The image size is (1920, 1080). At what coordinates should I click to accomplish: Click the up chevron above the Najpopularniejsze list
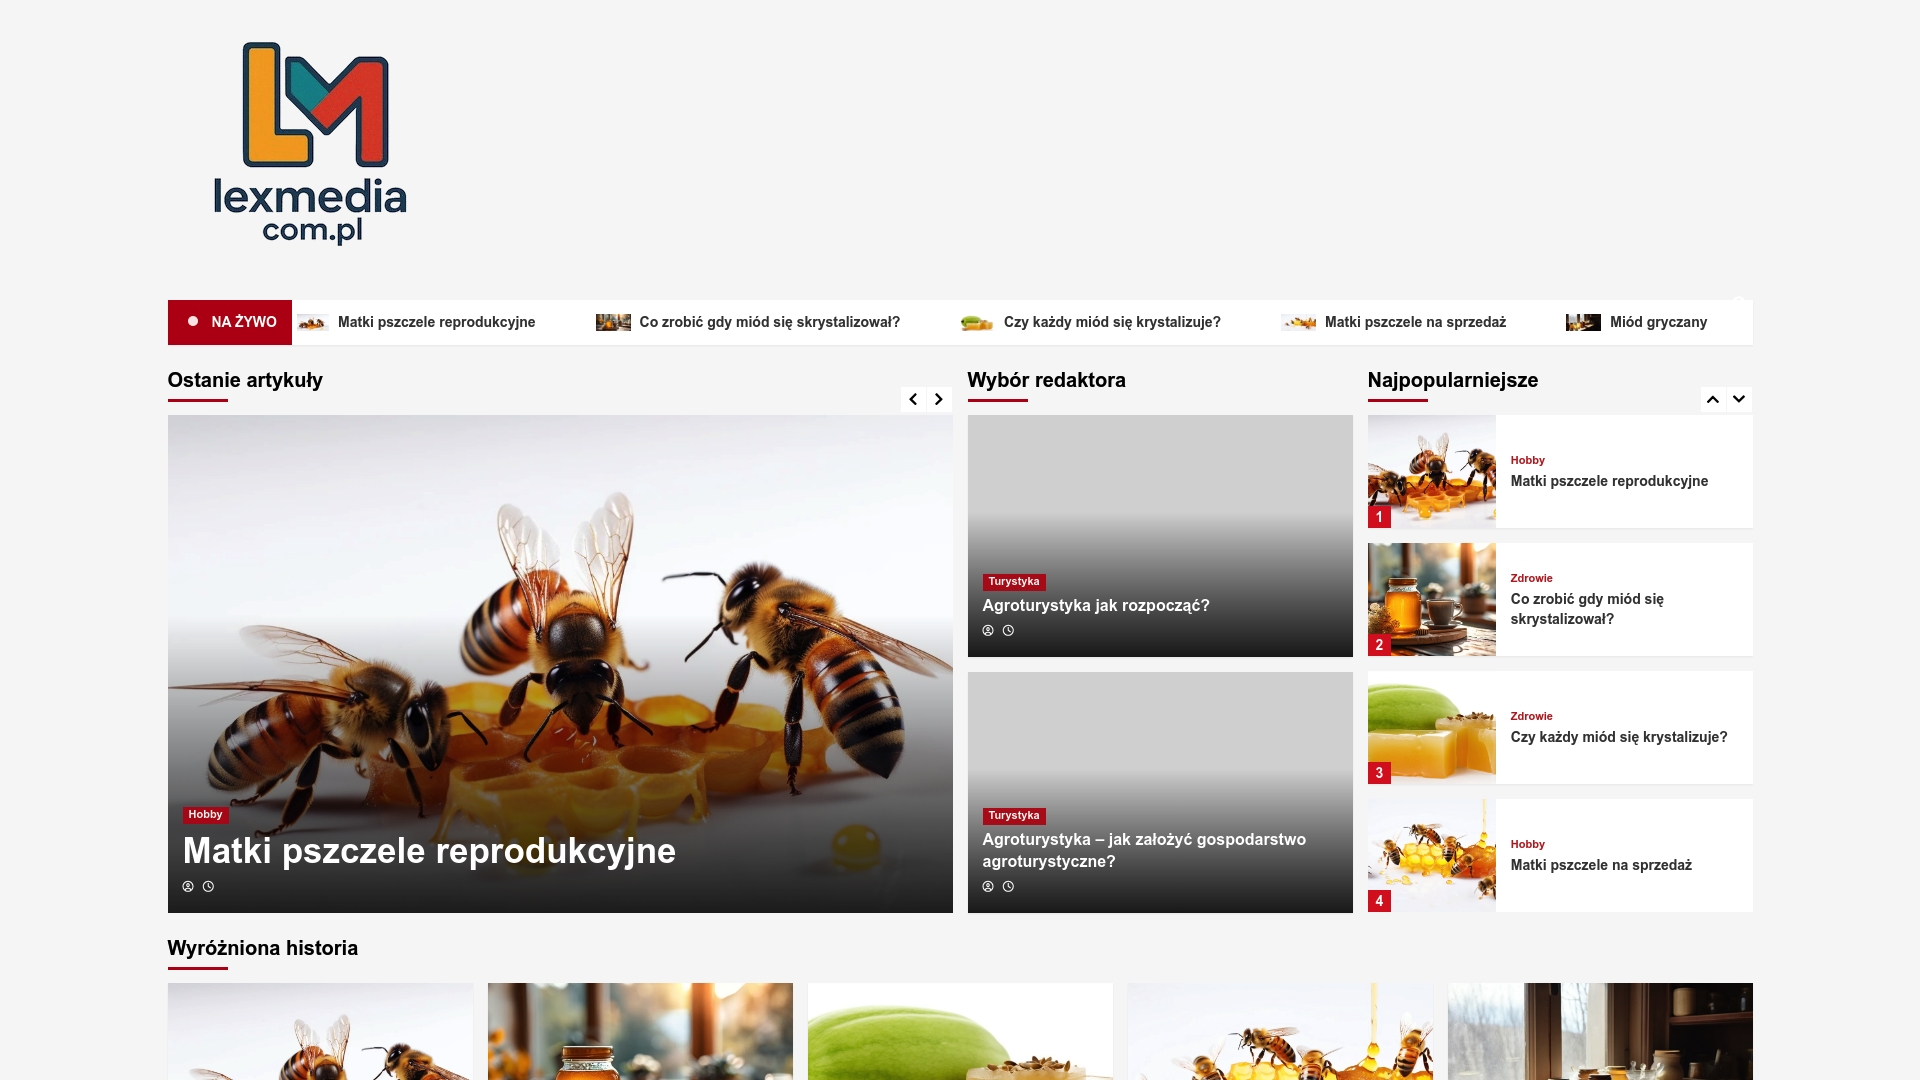[x=1713, y=399]
